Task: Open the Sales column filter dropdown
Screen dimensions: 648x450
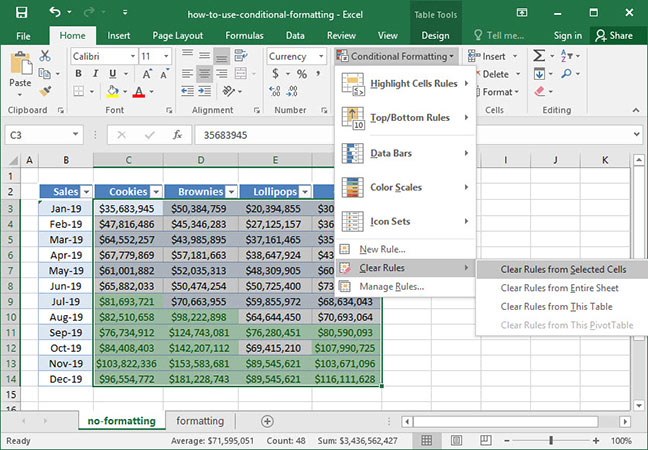Action: (x=86, y=192)
